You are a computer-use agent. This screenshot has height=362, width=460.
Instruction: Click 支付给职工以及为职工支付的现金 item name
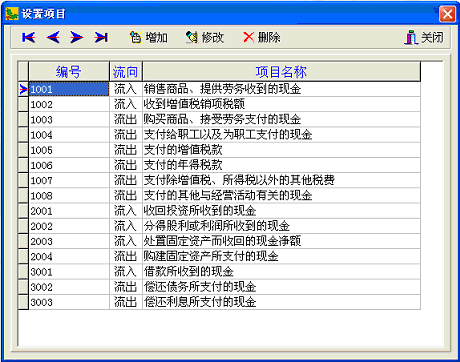click(228, 135)
